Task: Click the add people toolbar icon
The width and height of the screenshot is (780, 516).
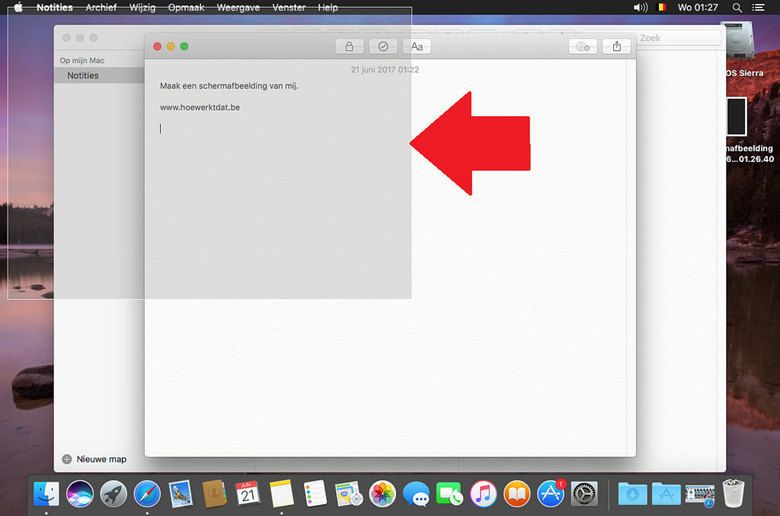Action: [x=583, y=46]
